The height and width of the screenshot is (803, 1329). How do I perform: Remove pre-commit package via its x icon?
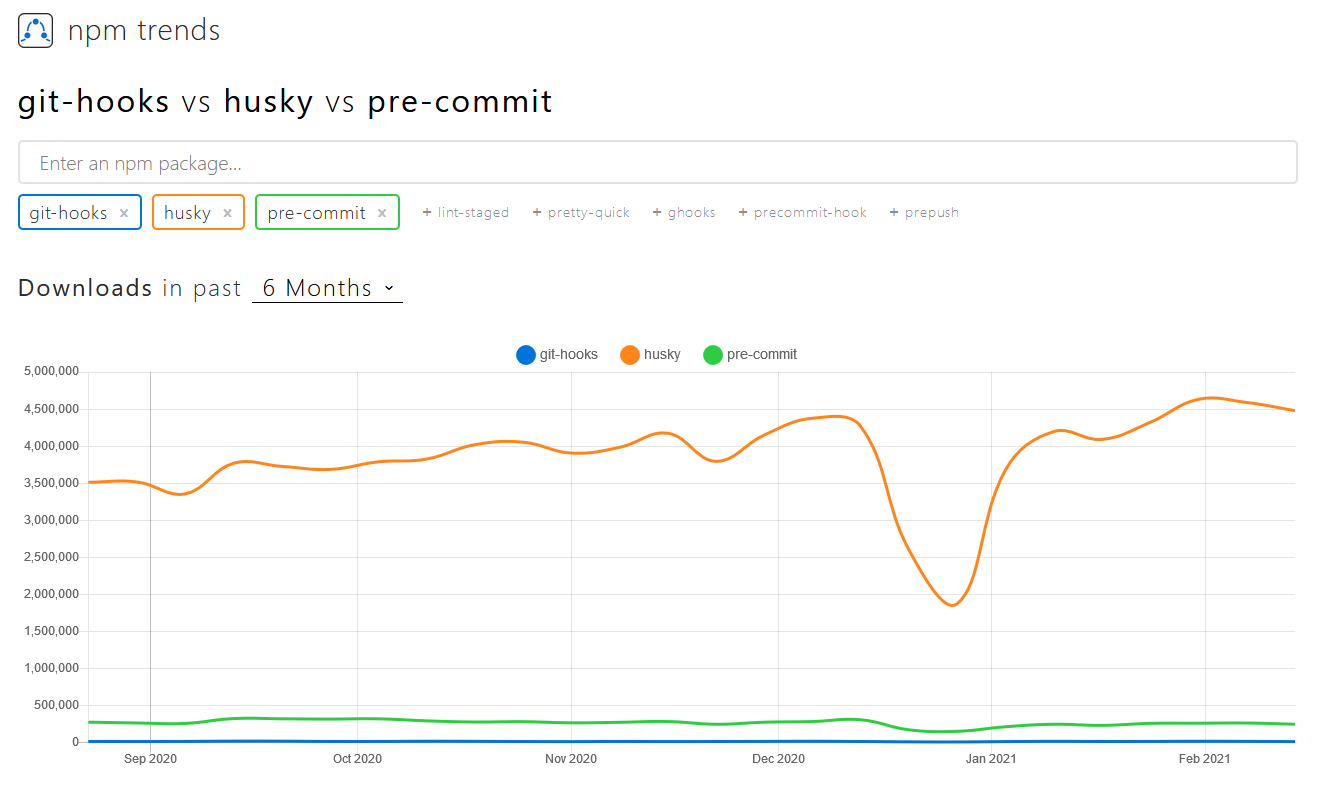(382, 213)
